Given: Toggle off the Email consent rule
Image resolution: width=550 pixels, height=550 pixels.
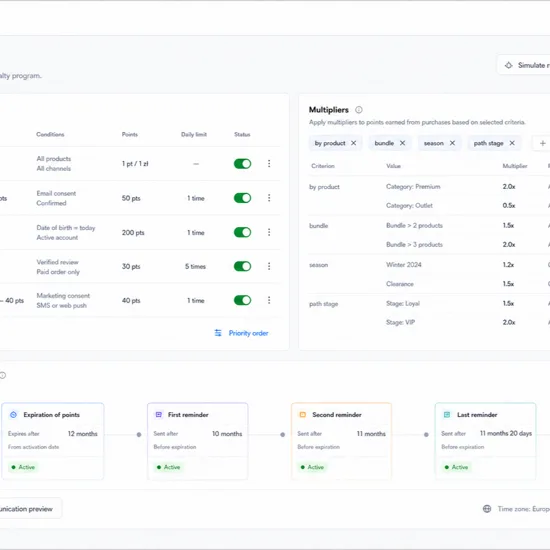Looking at the screenshot, I should click(x=242, y=198).
